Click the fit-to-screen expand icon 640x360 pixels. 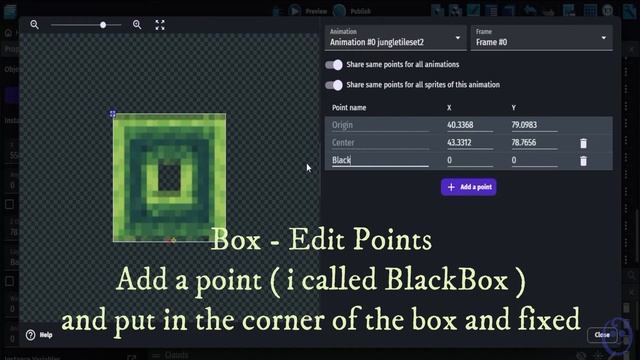(160, 25)
